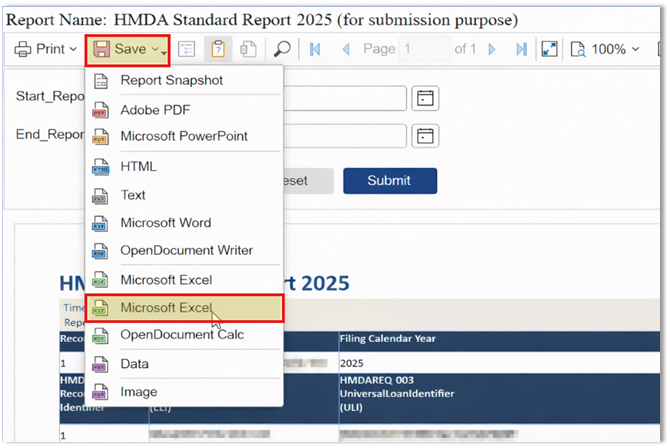Image resolution: width=670 pixels, height=448 pixels.
Task: Open the search magnifier tool
Action: pyautogui.click(x=283, y=49)
